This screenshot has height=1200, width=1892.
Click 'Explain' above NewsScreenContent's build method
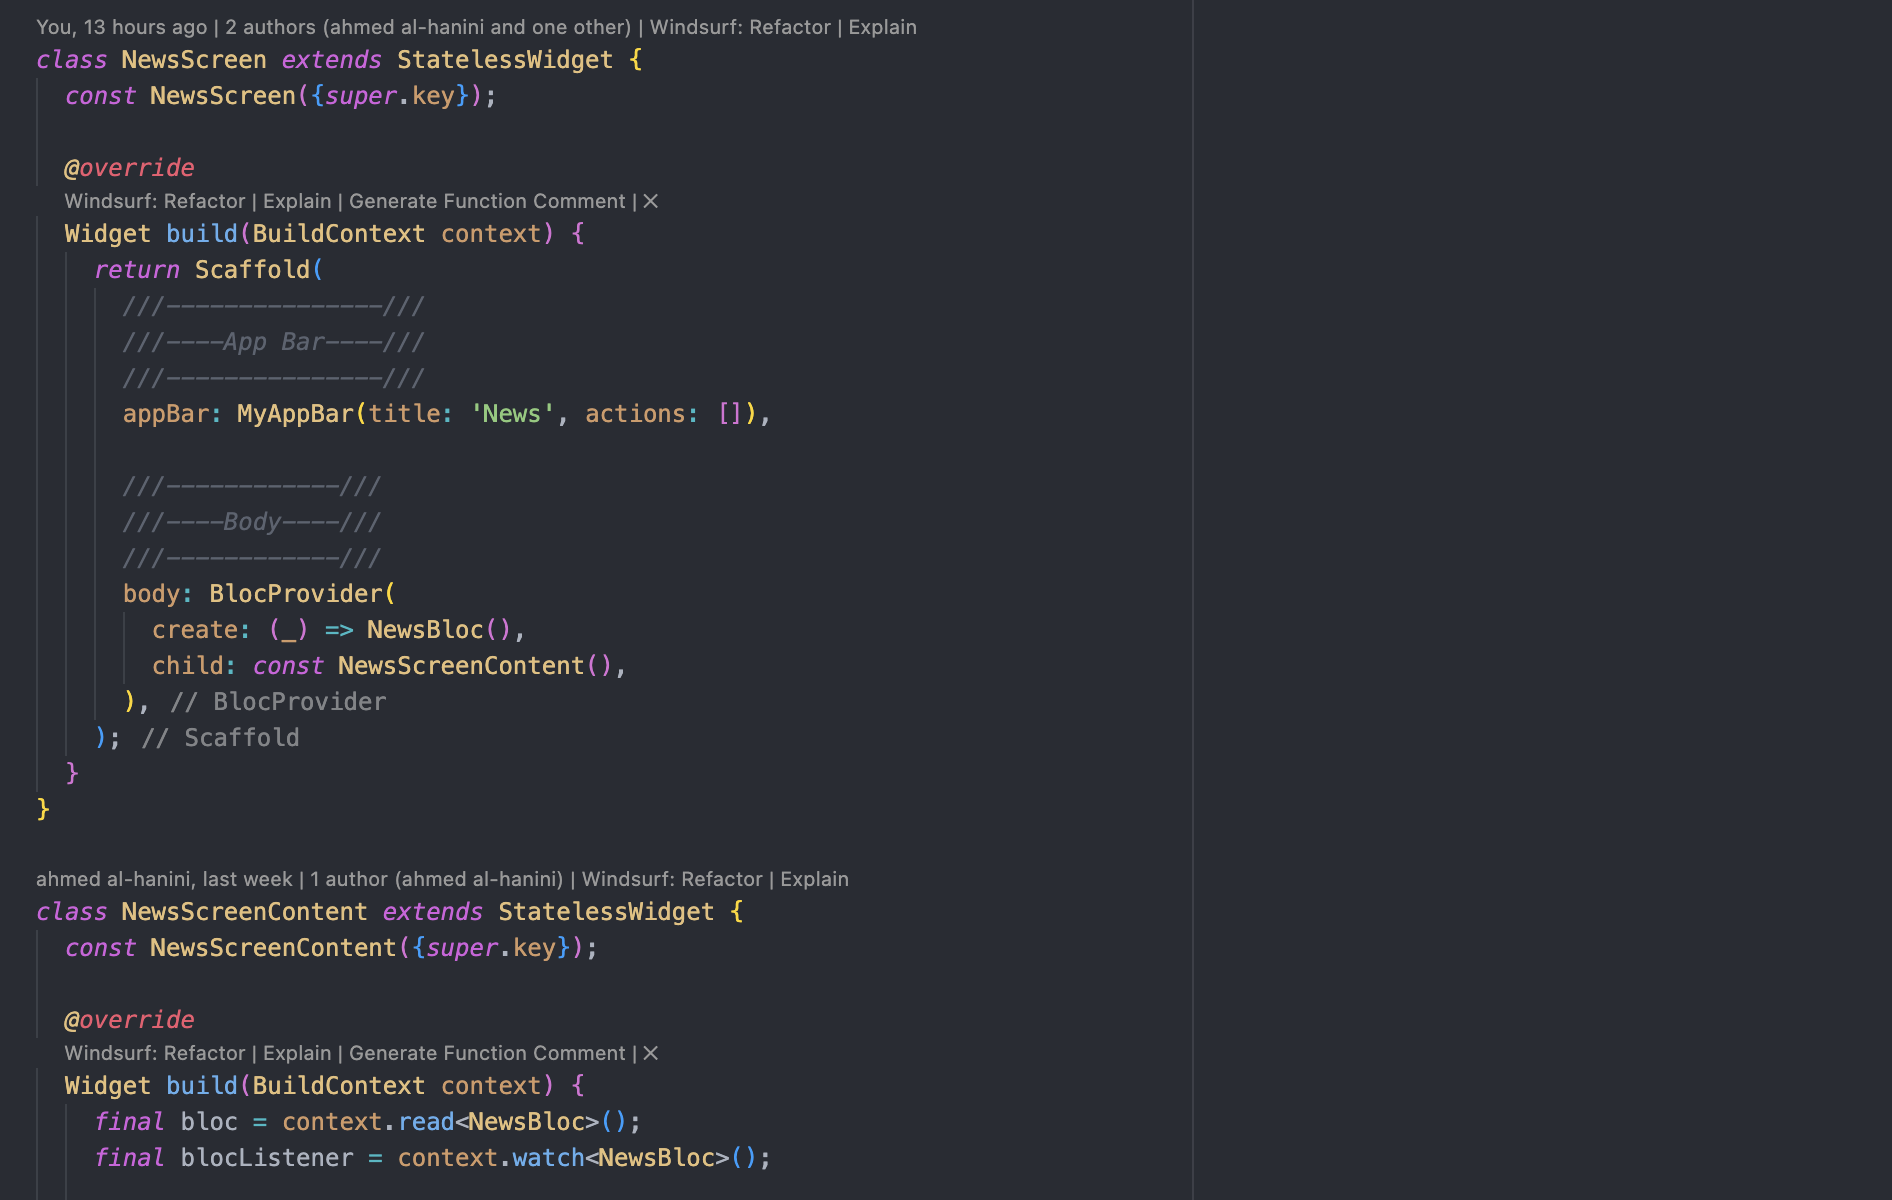coord(297,1053)
